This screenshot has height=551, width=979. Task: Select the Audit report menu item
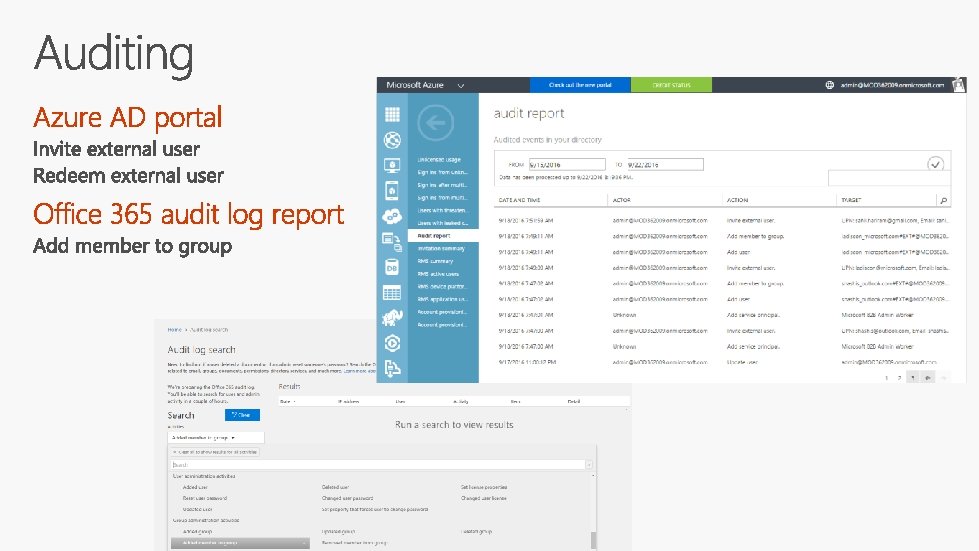[x=443, y=236]
